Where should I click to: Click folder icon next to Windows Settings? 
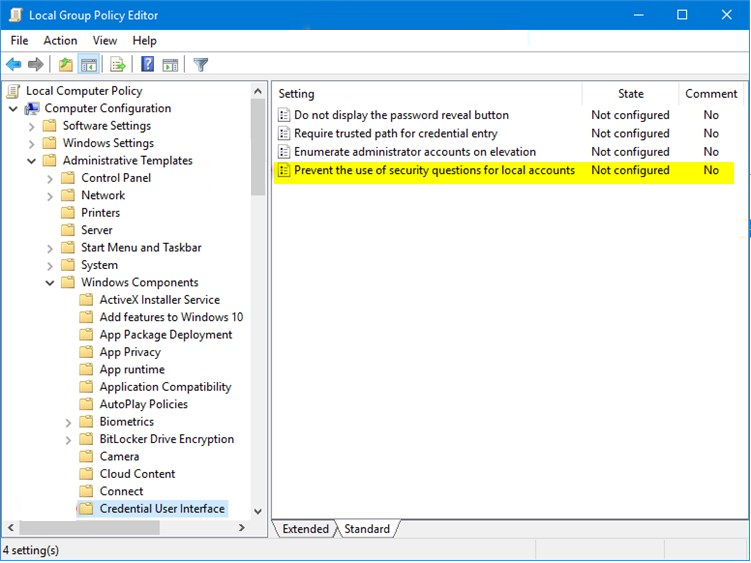pyautogui.click(x=49, y=143)
